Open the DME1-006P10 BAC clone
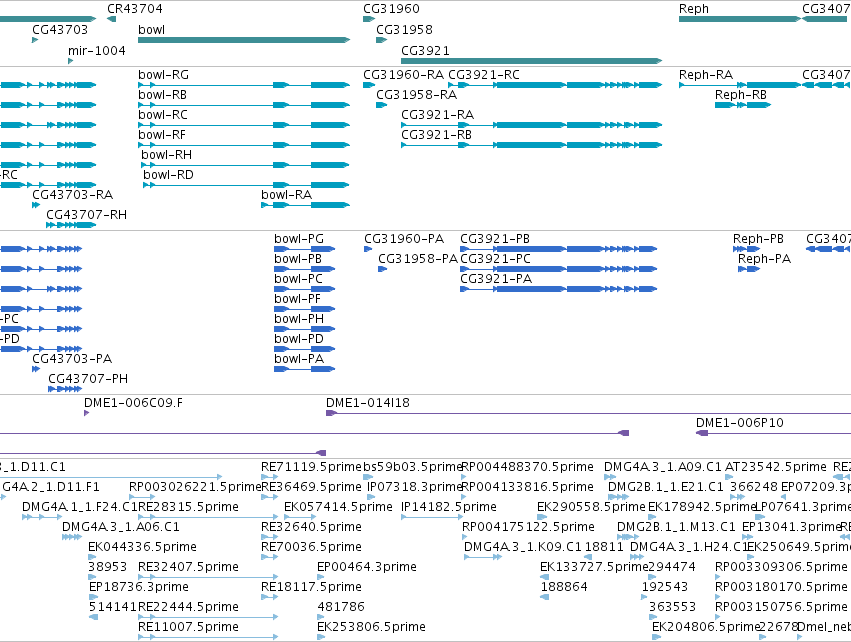 click(x=773, y=433)
